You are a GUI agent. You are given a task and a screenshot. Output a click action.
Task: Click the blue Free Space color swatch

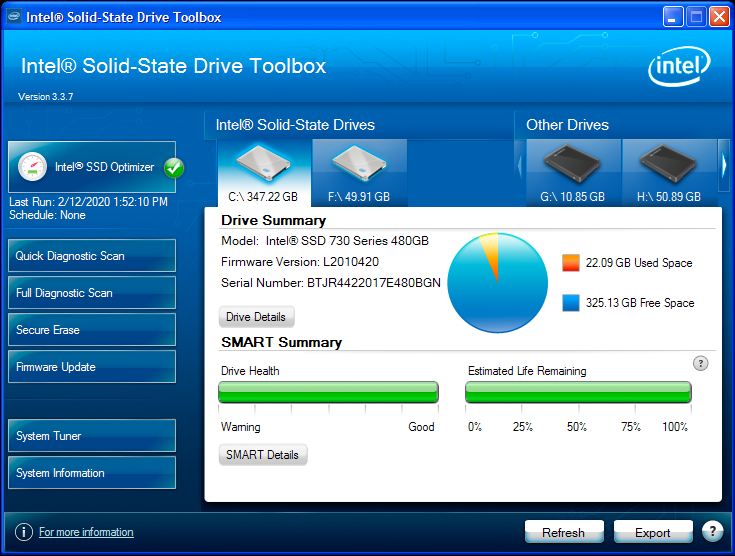[x=571, y=303]
